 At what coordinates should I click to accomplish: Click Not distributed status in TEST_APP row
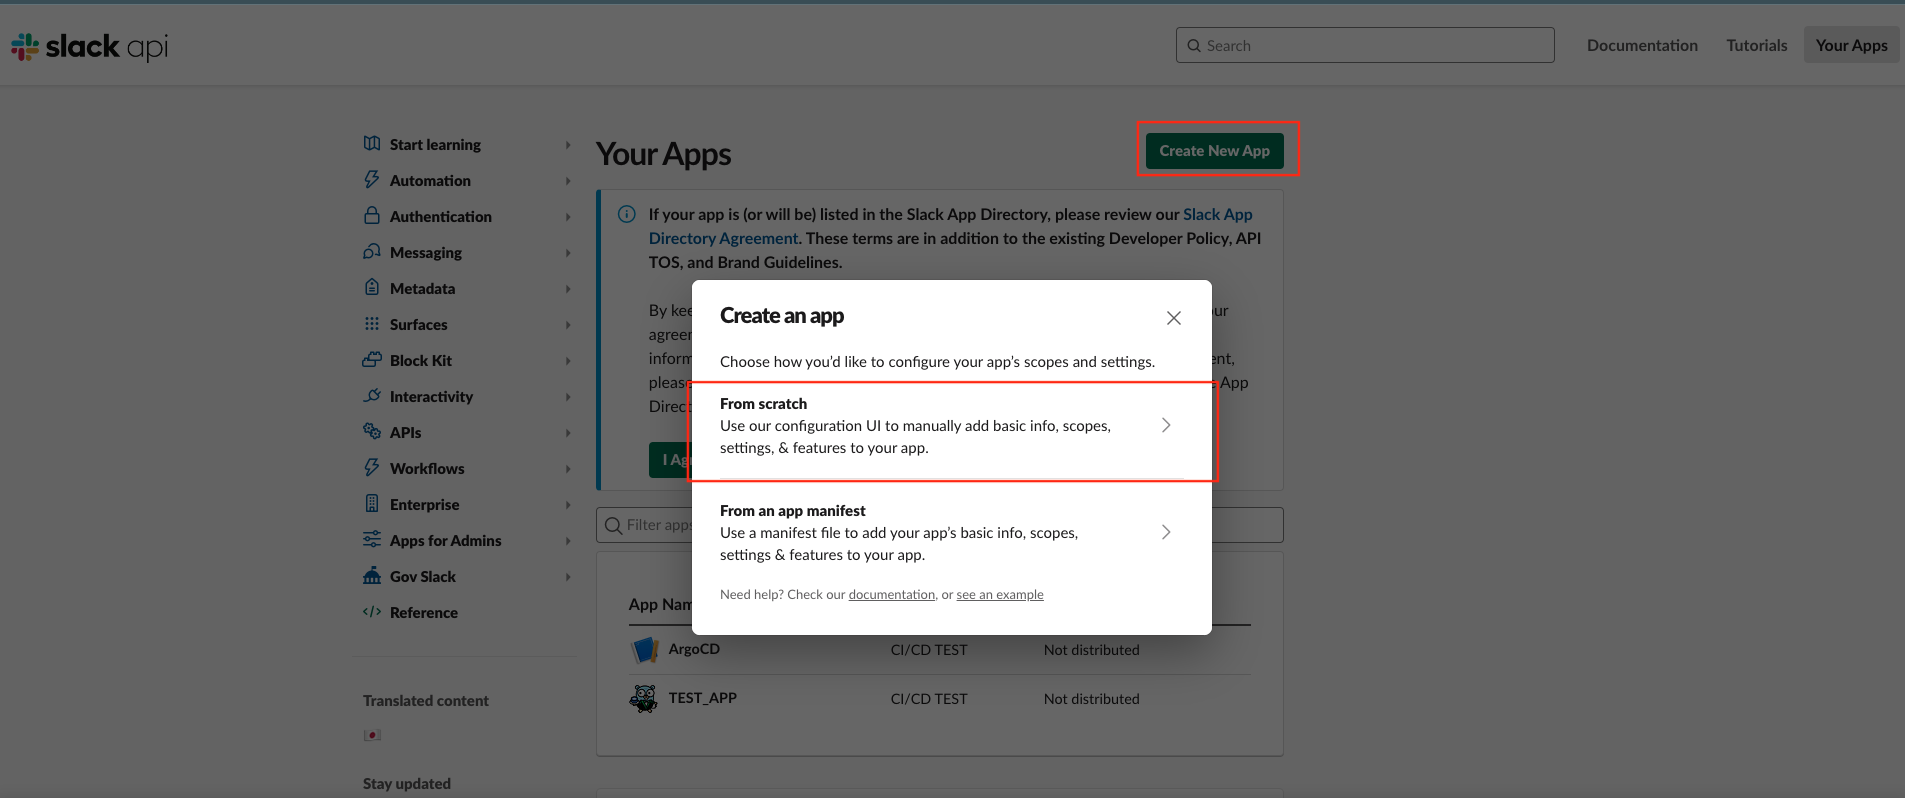[1092, 699]
